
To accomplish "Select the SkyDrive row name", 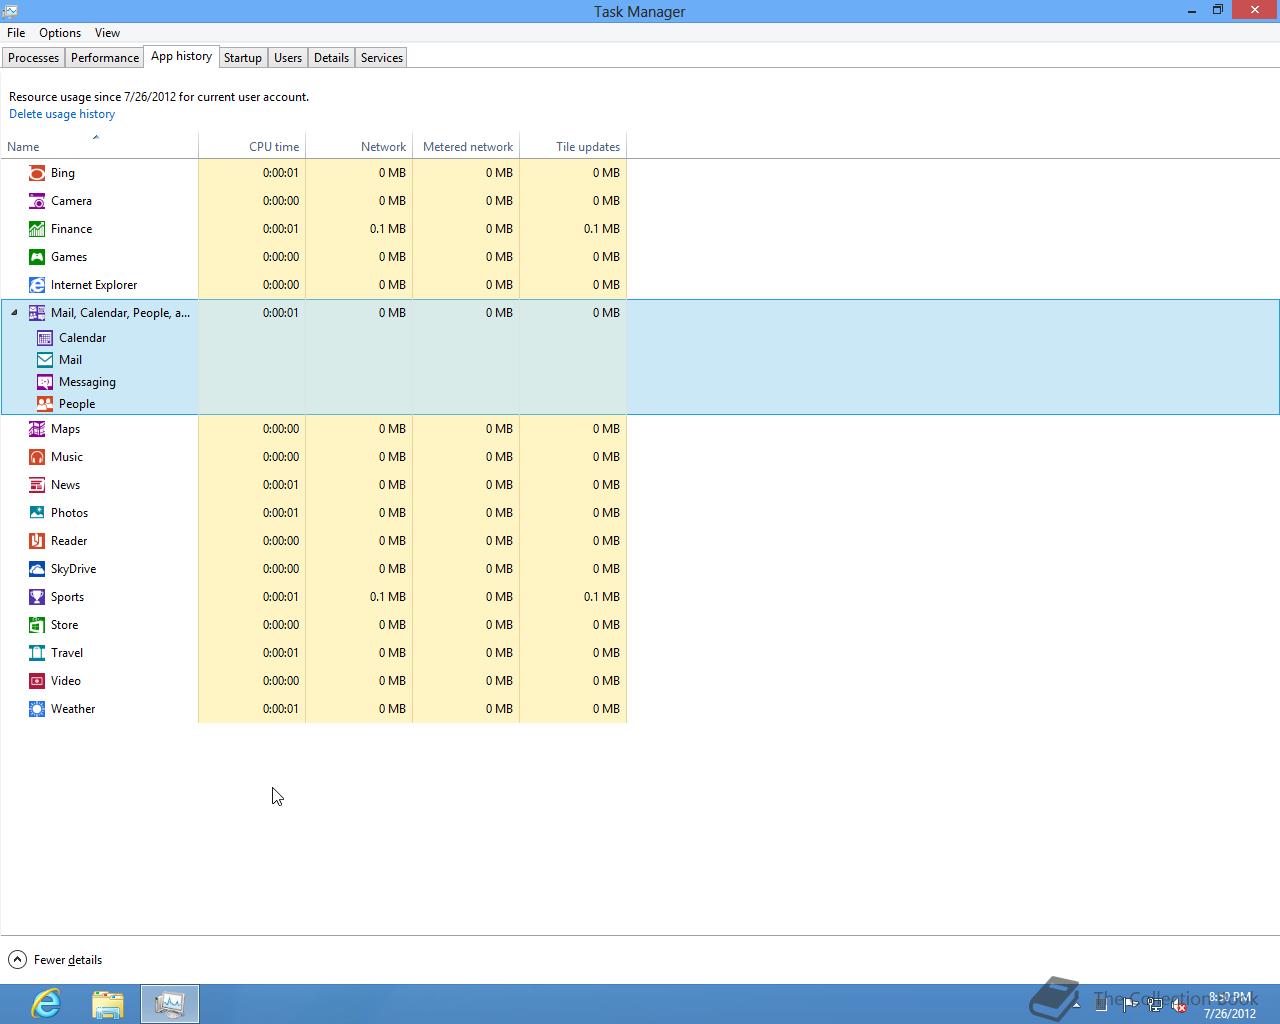I will [x=73, y=569].
